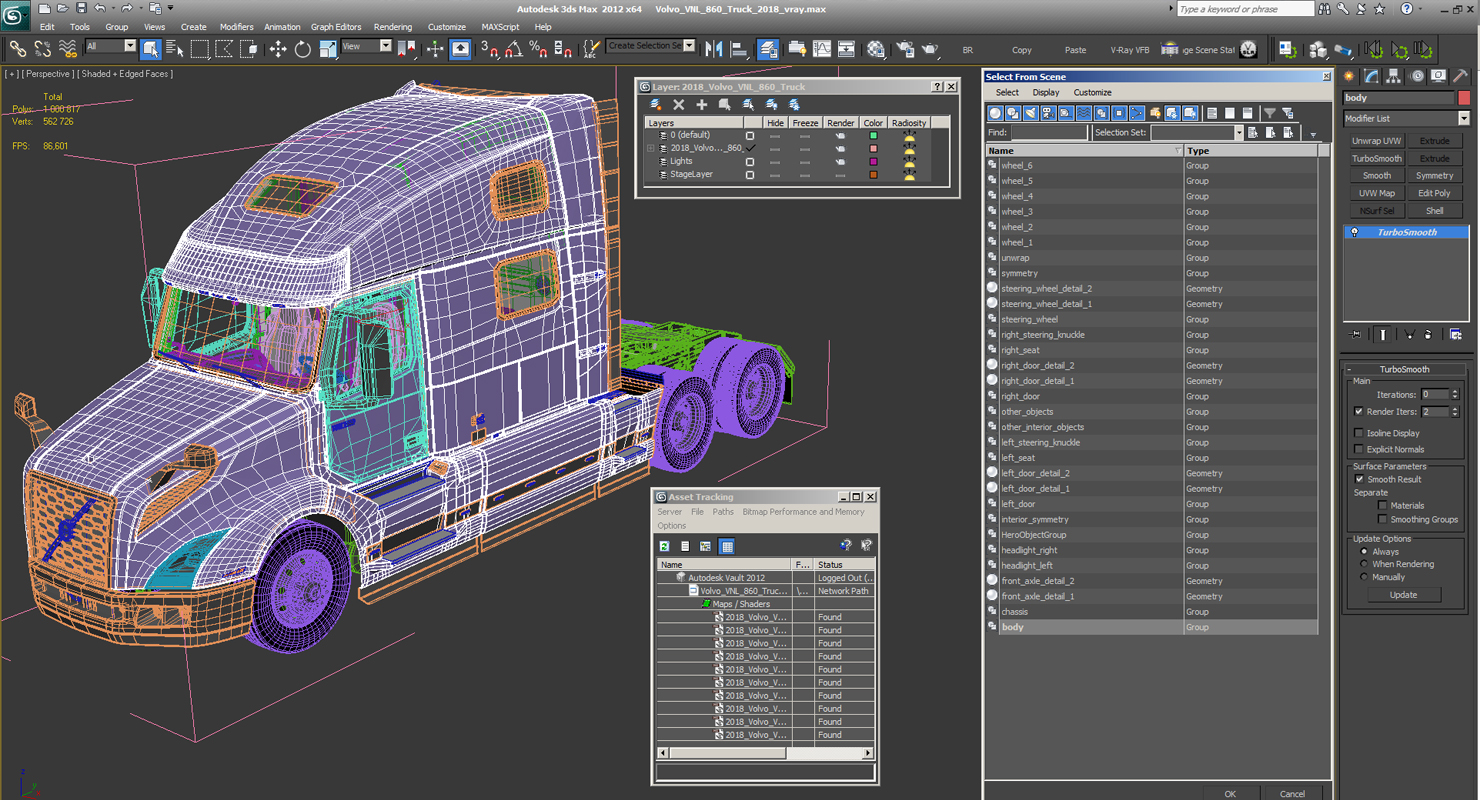The width and height of the screenshot is (1480, 800).
Task: Click OK in Select From Scene
Action: pos(1230,794)
